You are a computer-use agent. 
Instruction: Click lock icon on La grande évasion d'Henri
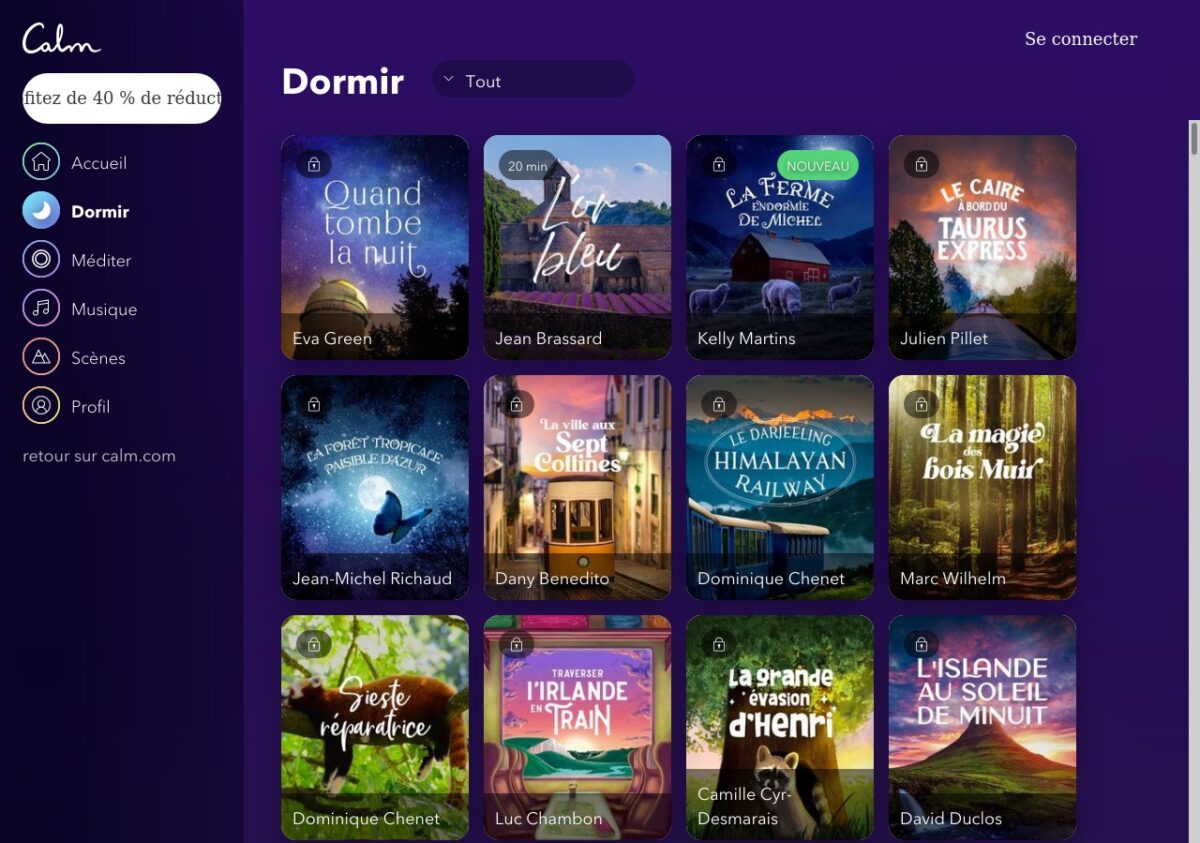[x=718, y=644]
